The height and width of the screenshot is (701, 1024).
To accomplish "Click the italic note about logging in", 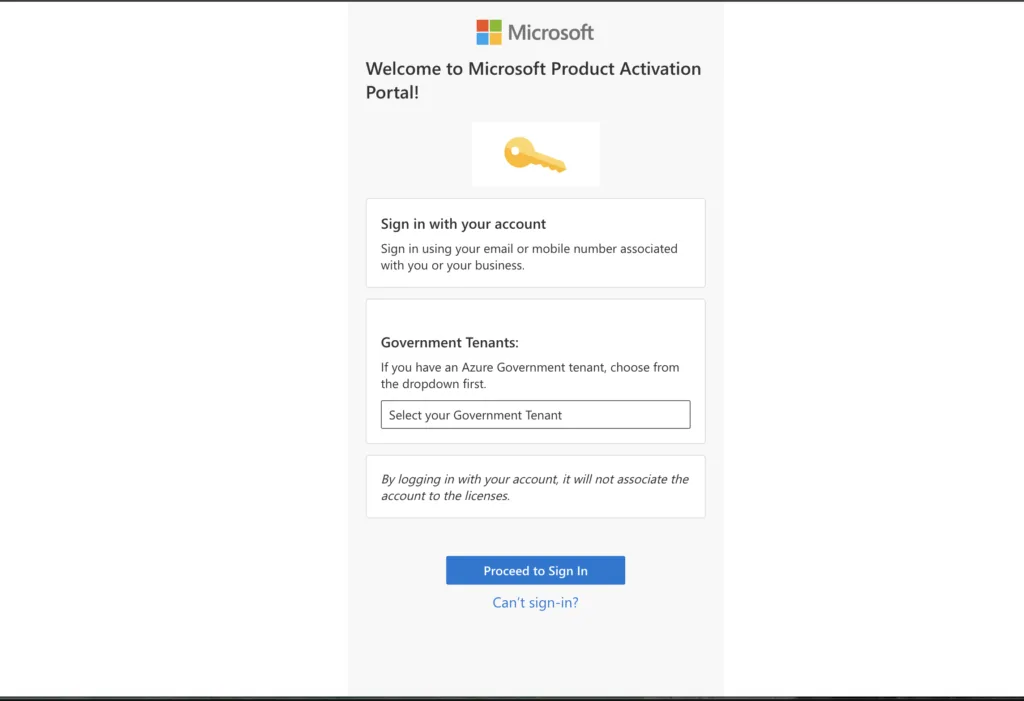I will tap(534, 487).
